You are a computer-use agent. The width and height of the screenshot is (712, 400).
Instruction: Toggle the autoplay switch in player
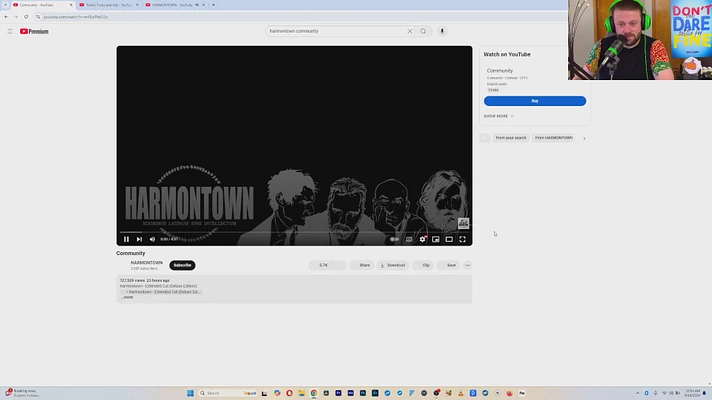(x=395, y=239)
